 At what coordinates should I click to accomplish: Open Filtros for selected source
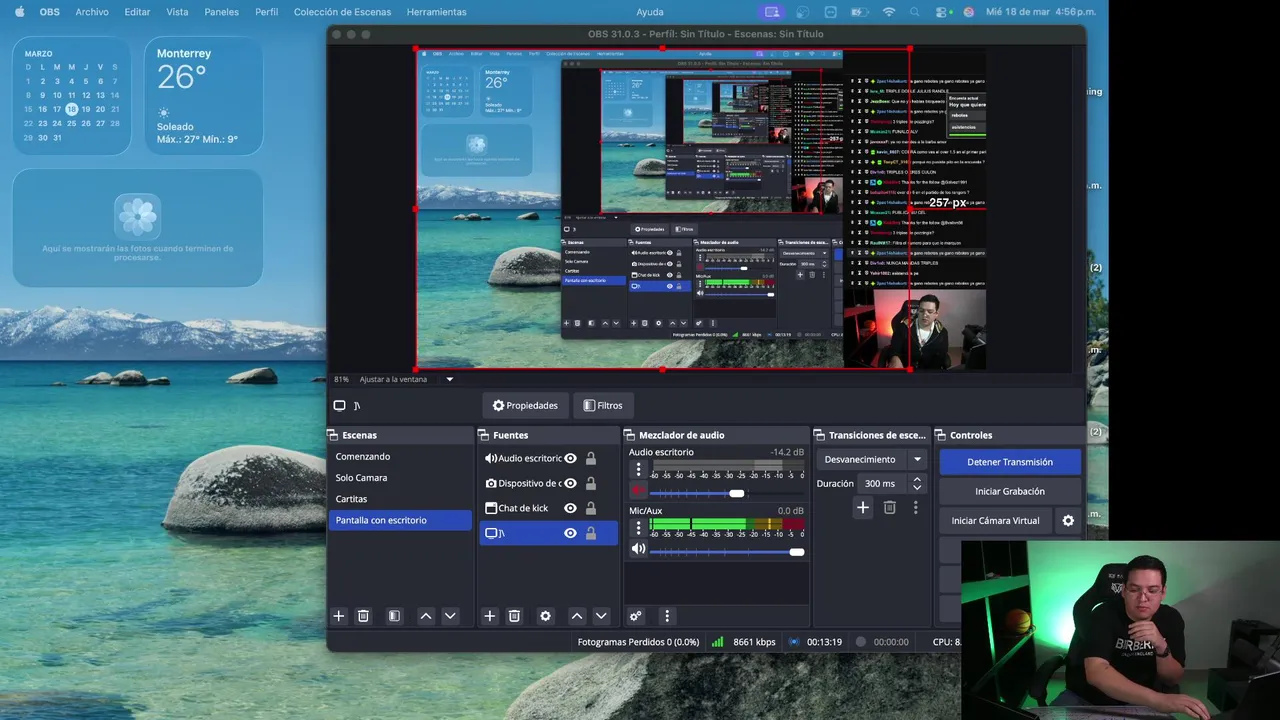point(603,406)
